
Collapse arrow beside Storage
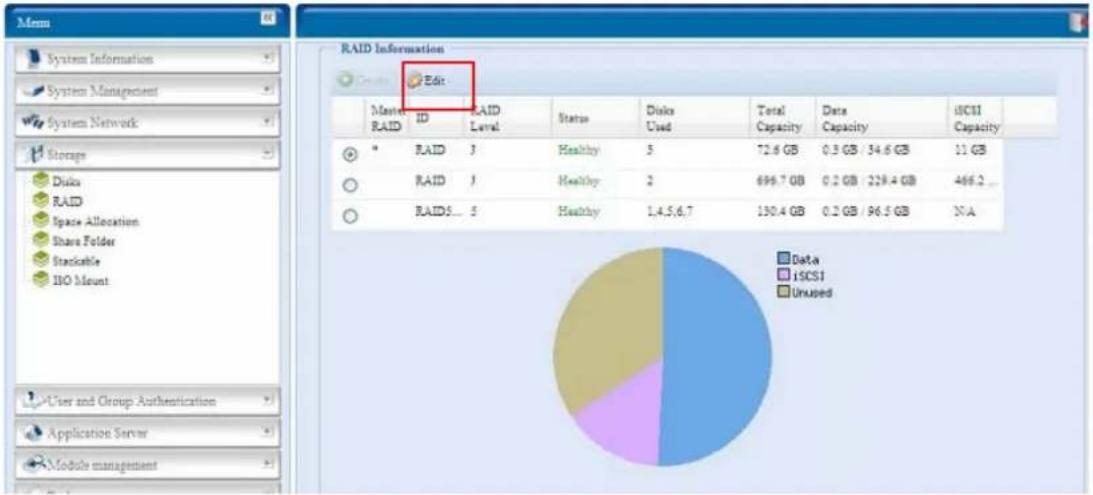(x=268, y=155)
